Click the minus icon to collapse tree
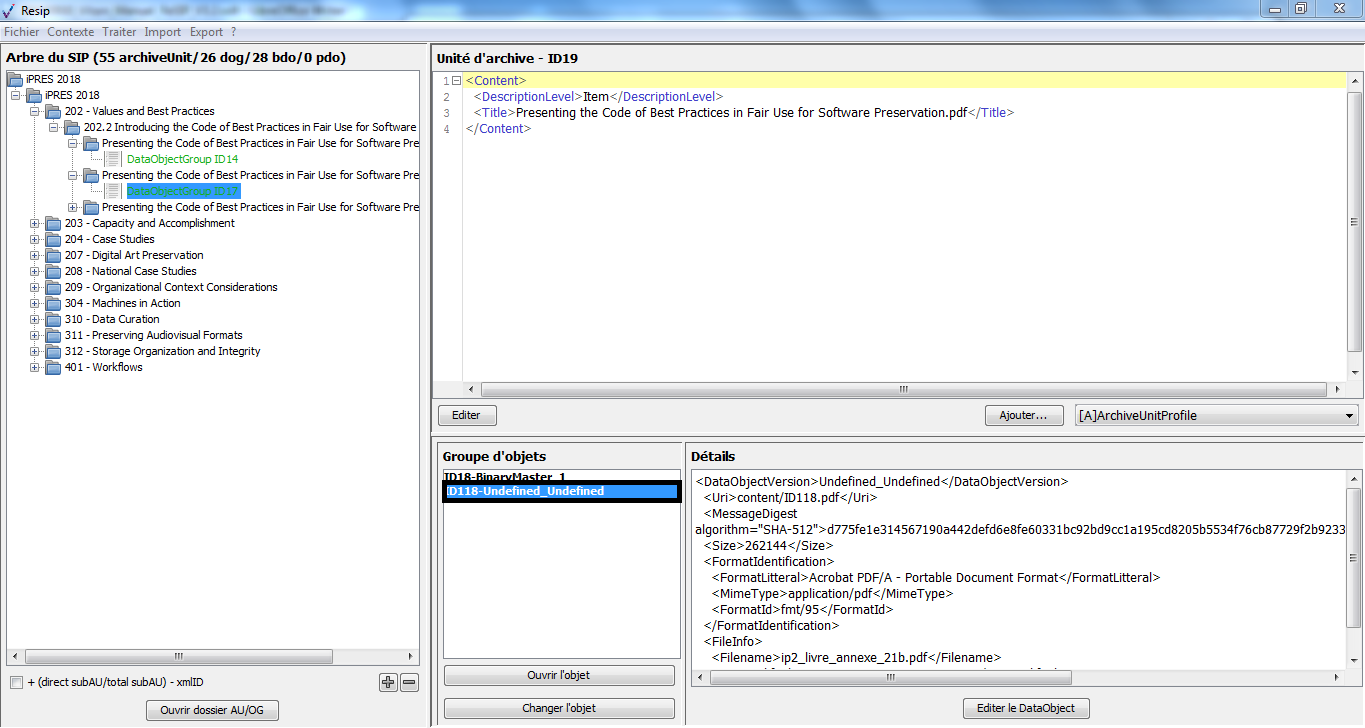Viewport: 1365px width, 728px height. [x=409, y=683]
